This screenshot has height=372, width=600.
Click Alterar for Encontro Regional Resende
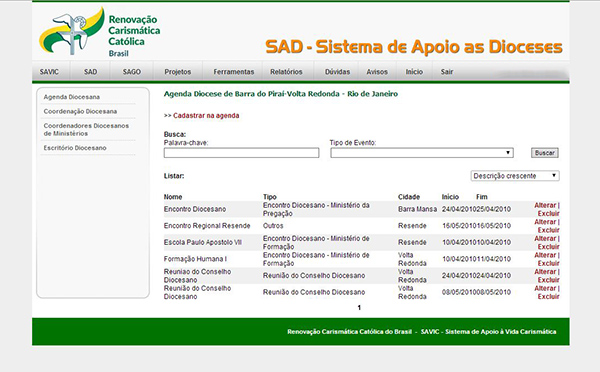point(545,222)
